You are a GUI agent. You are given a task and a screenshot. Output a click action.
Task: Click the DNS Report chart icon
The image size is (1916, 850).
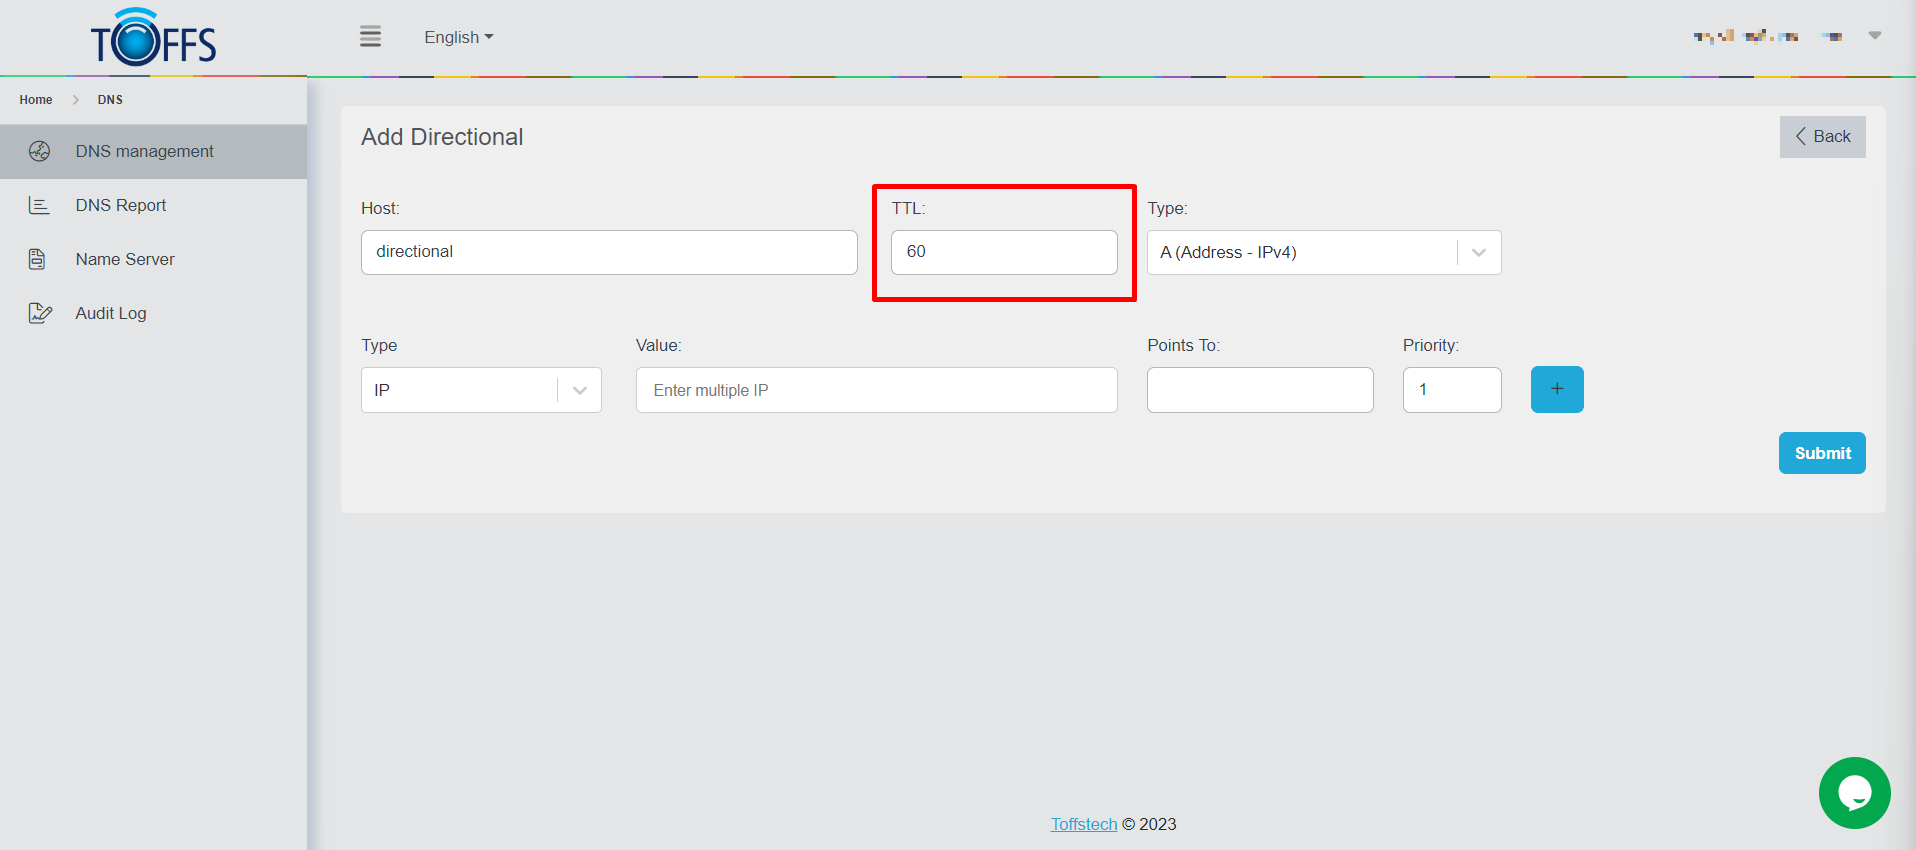[39, 205]
